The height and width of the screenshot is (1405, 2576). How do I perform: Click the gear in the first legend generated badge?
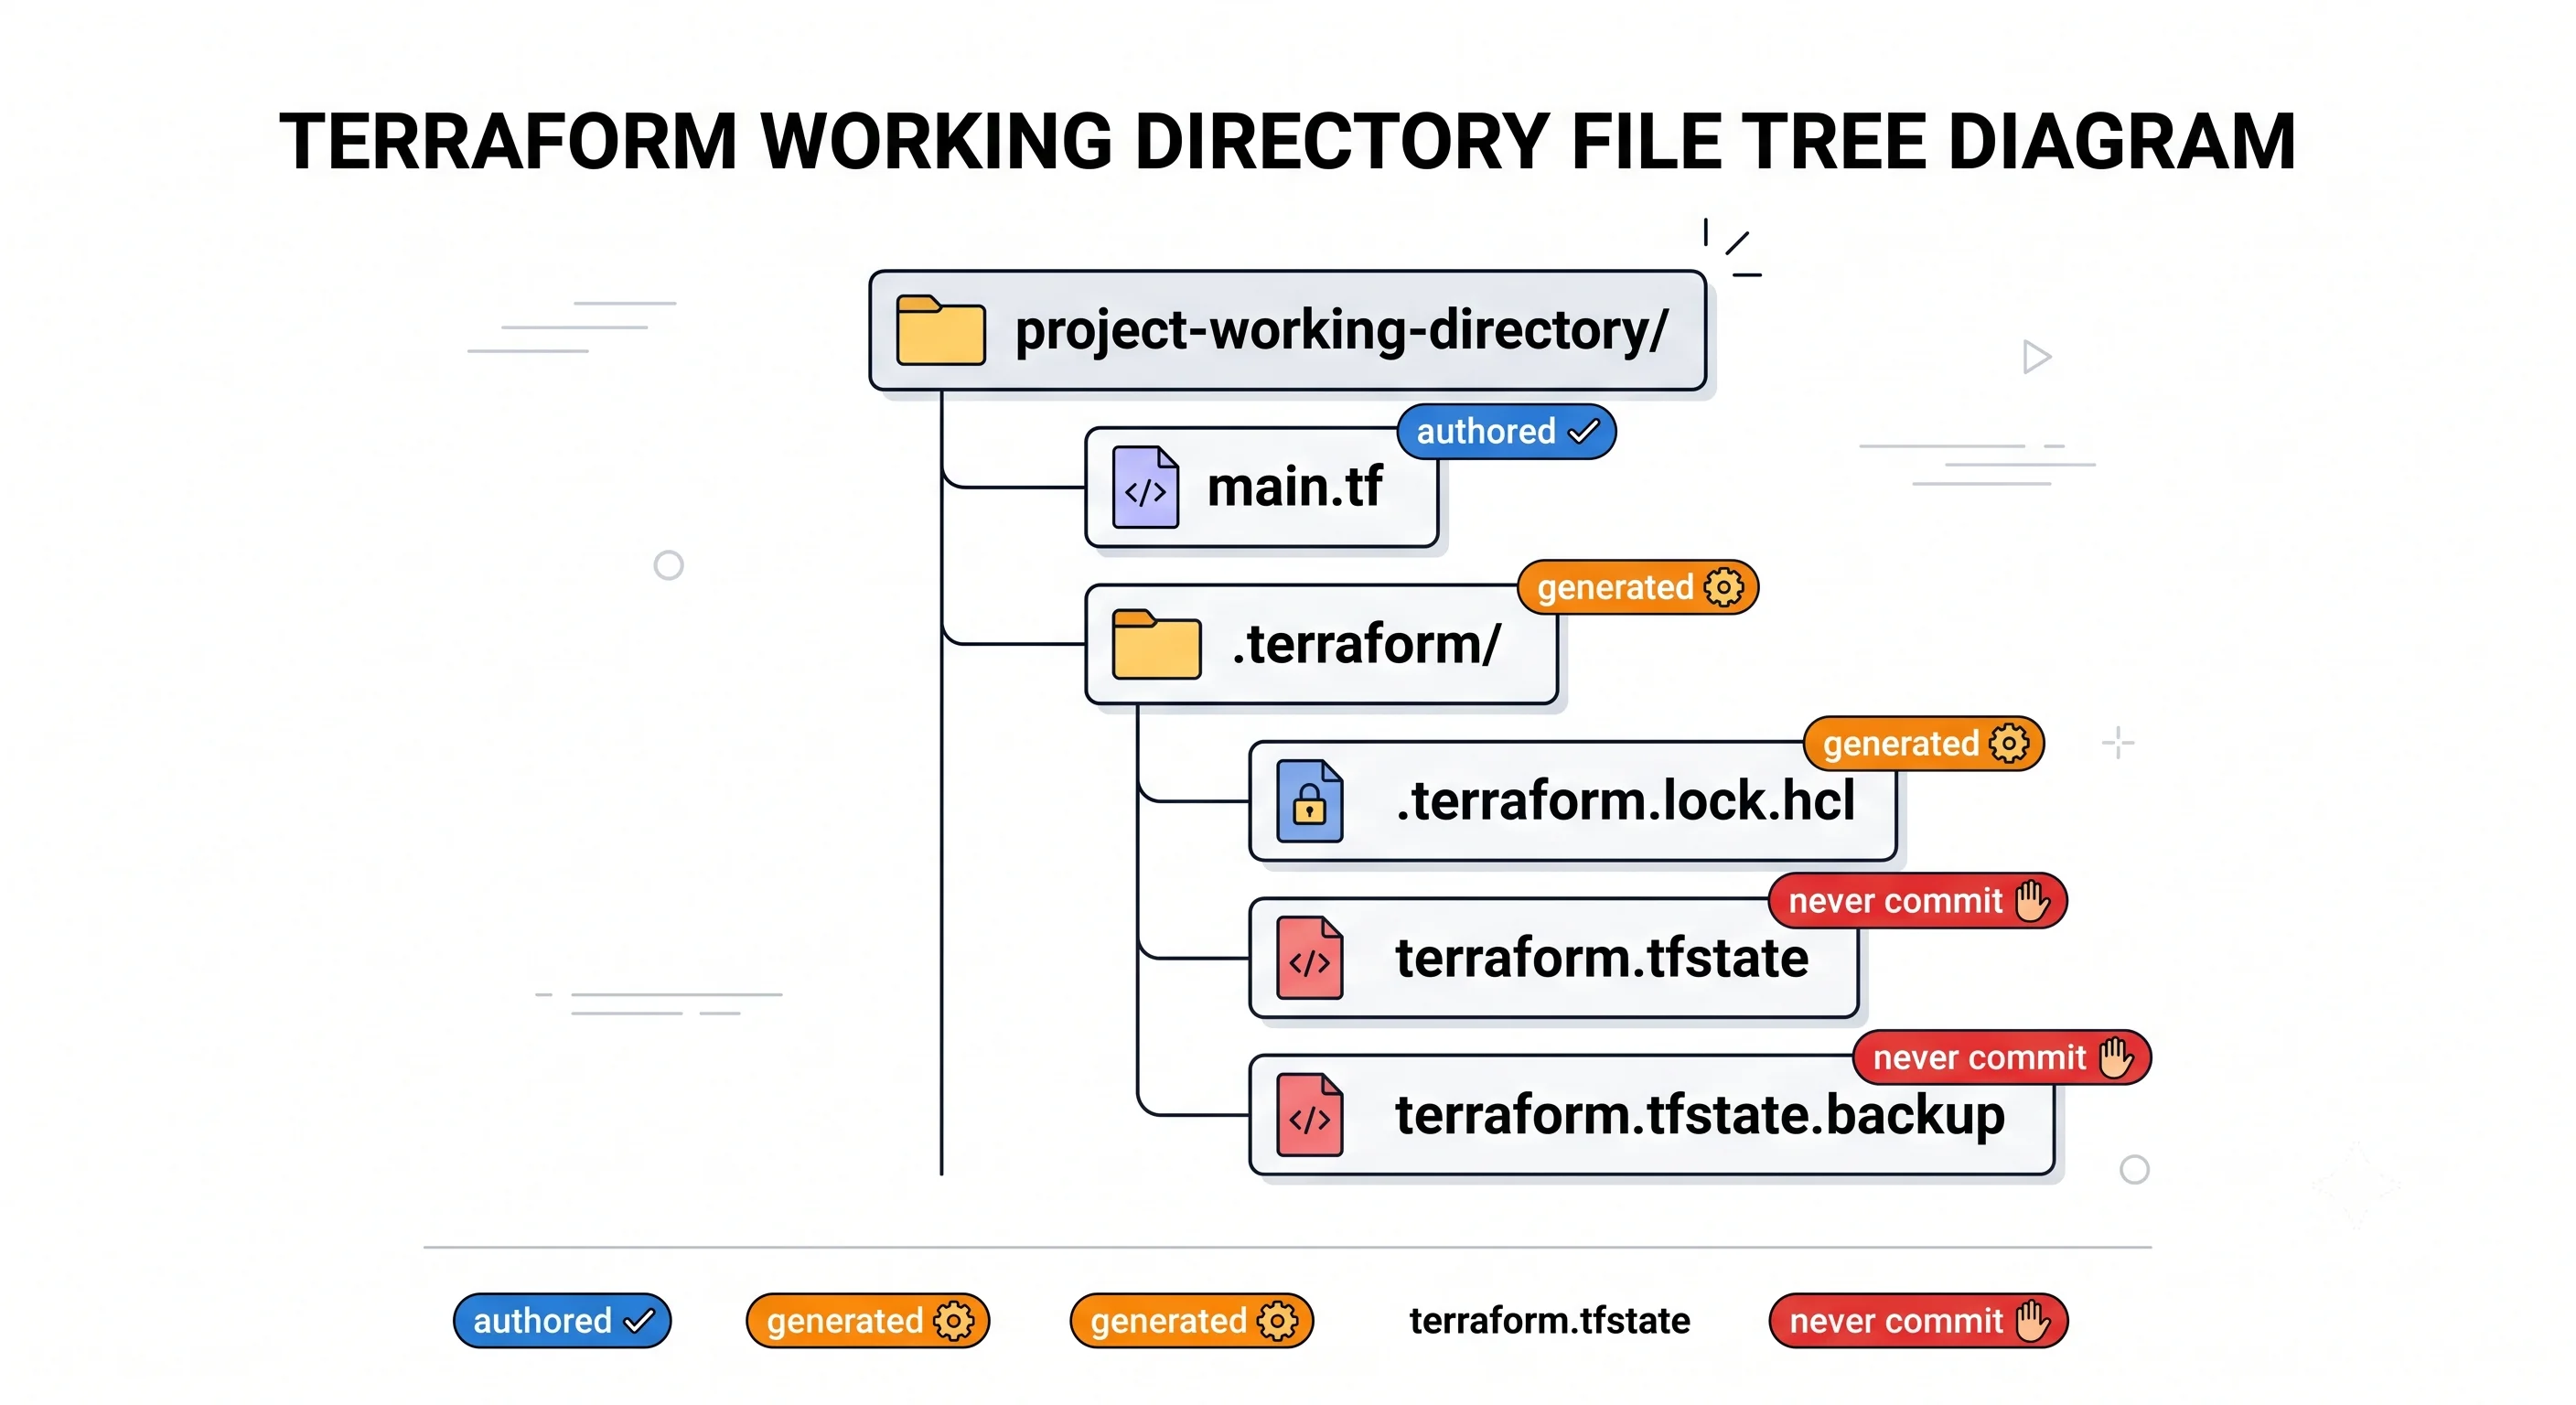tap(953, 1321)
